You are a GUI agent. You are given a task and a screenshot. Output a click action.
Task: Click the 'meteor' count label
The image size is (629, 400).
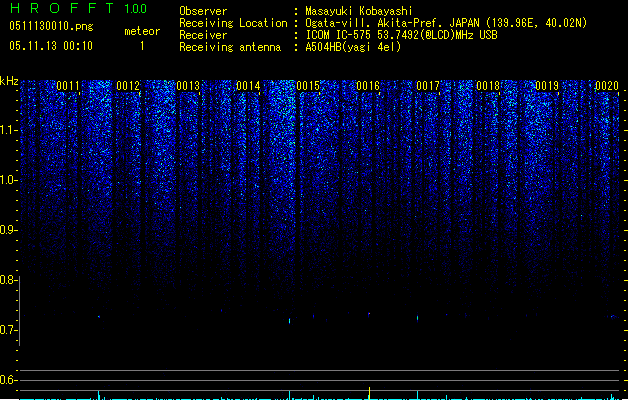[x=142, y=31]
